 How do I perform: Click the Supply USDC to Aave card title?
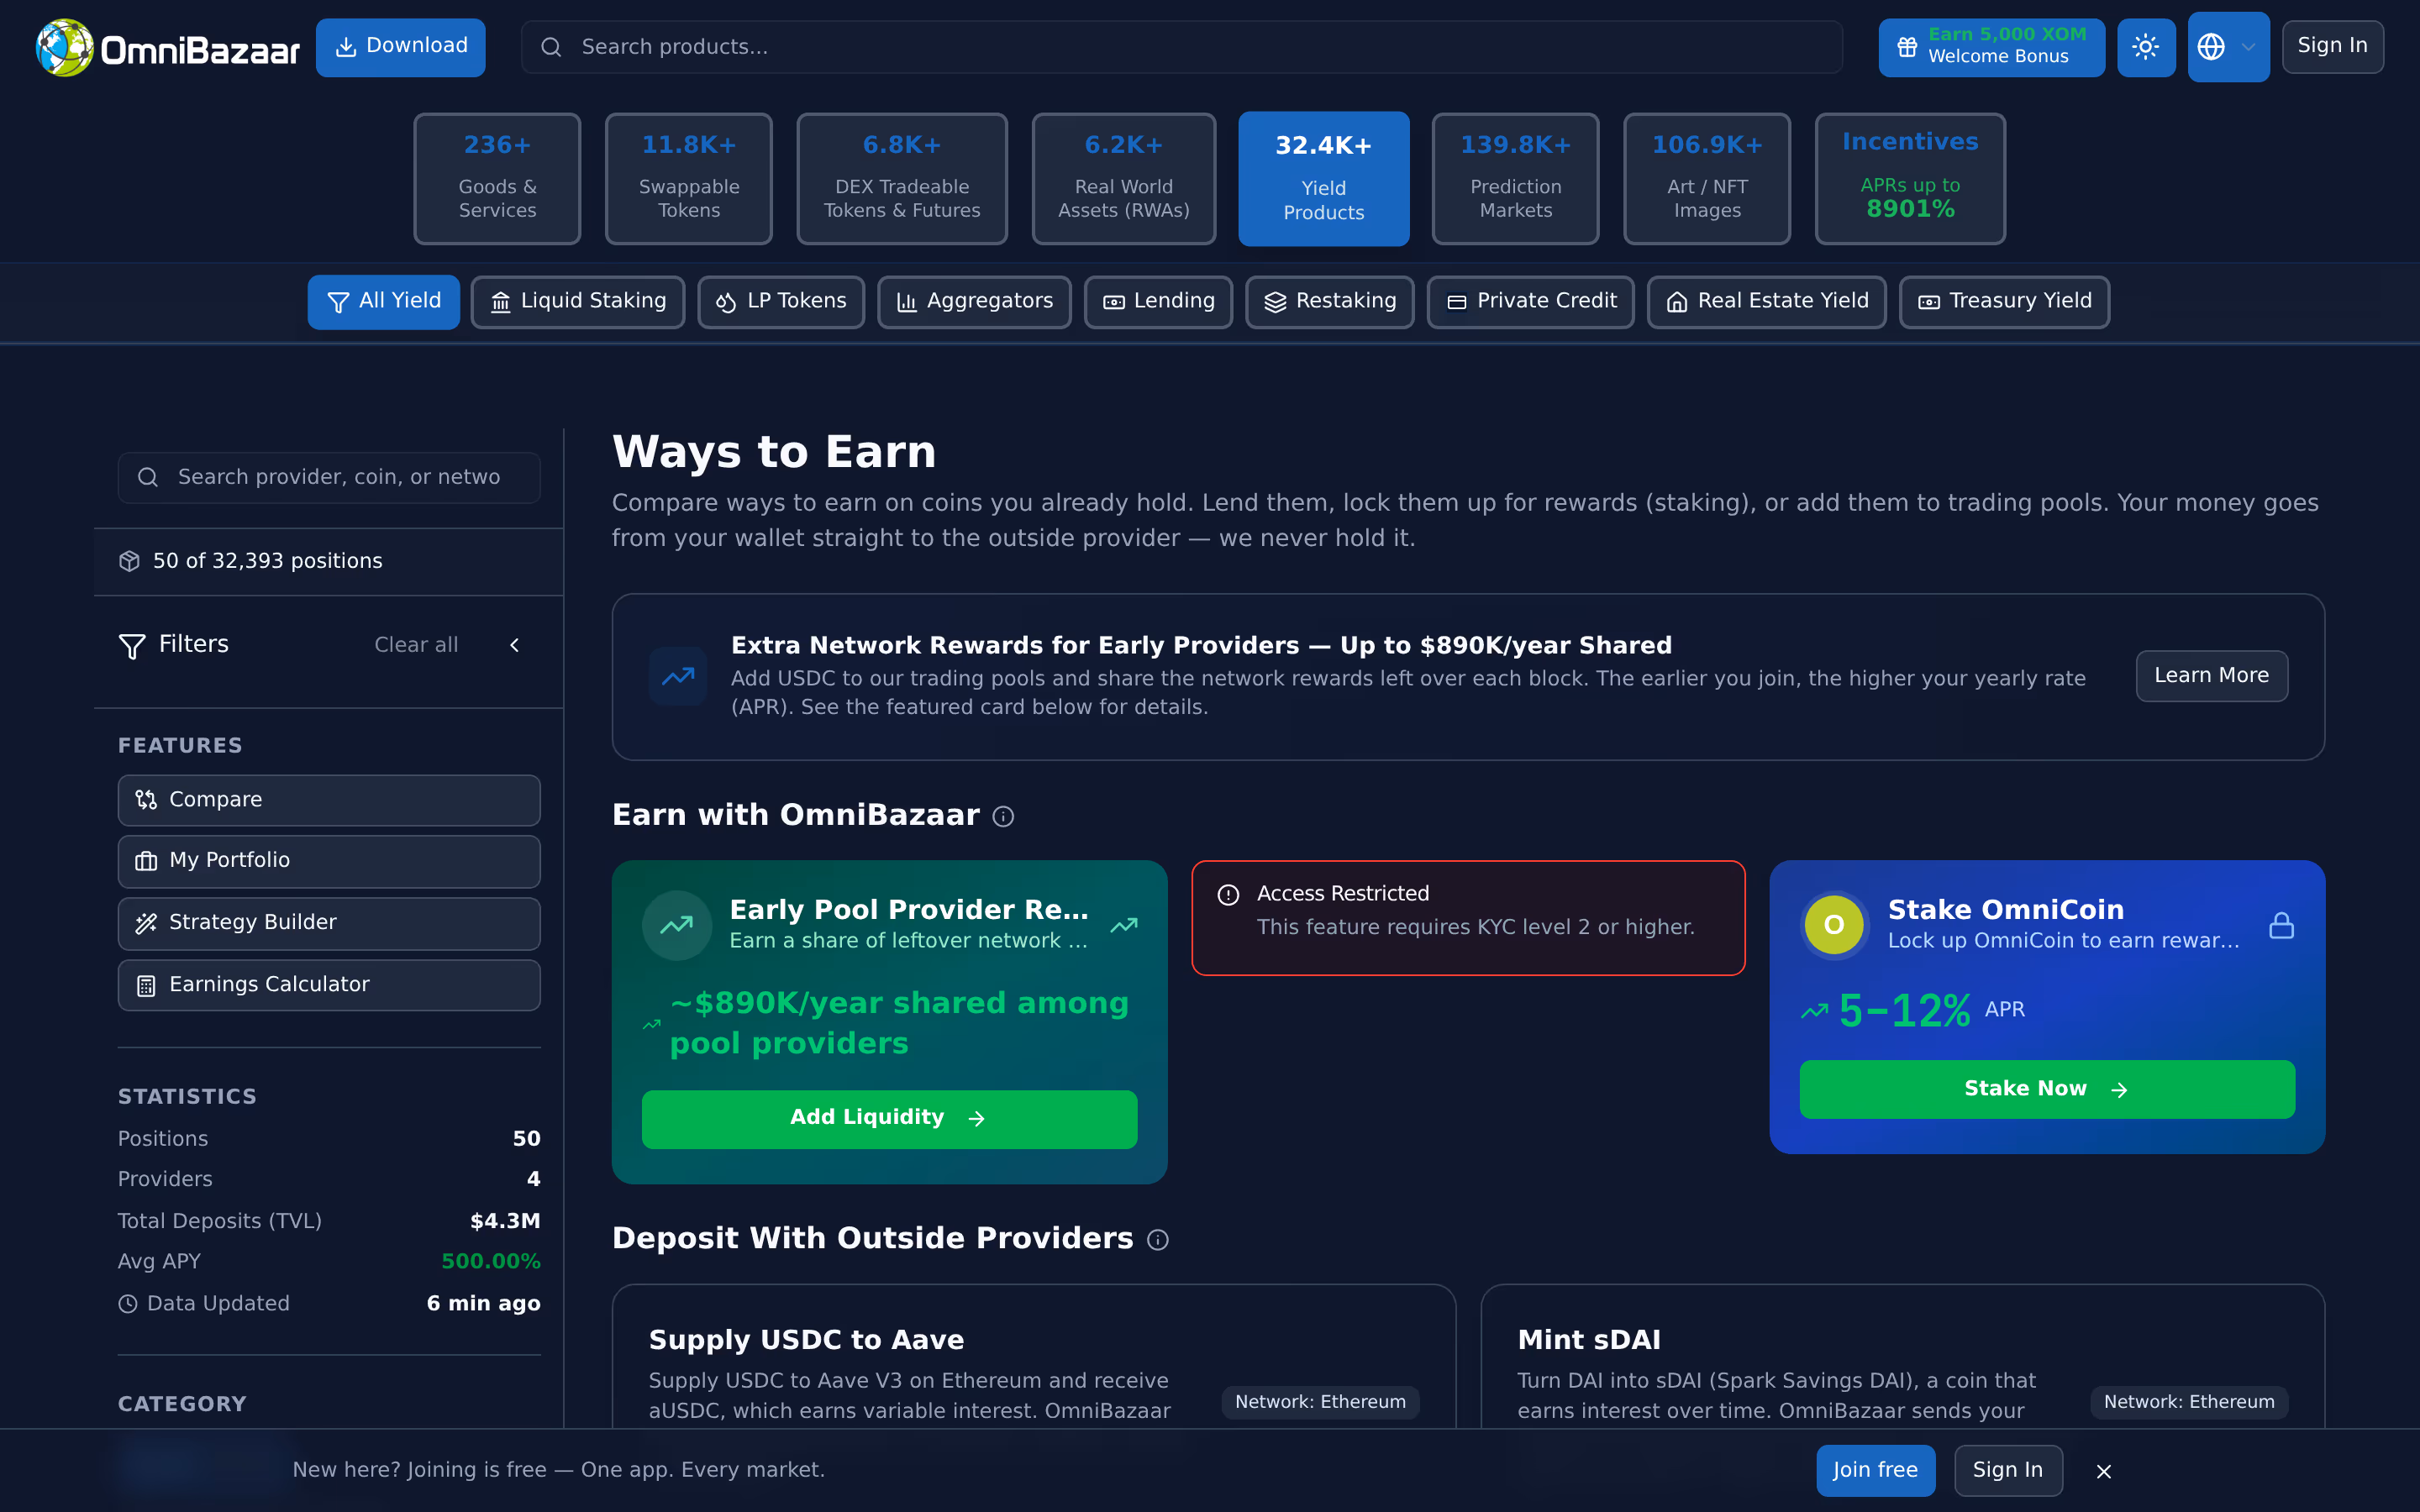[807, 1340]
